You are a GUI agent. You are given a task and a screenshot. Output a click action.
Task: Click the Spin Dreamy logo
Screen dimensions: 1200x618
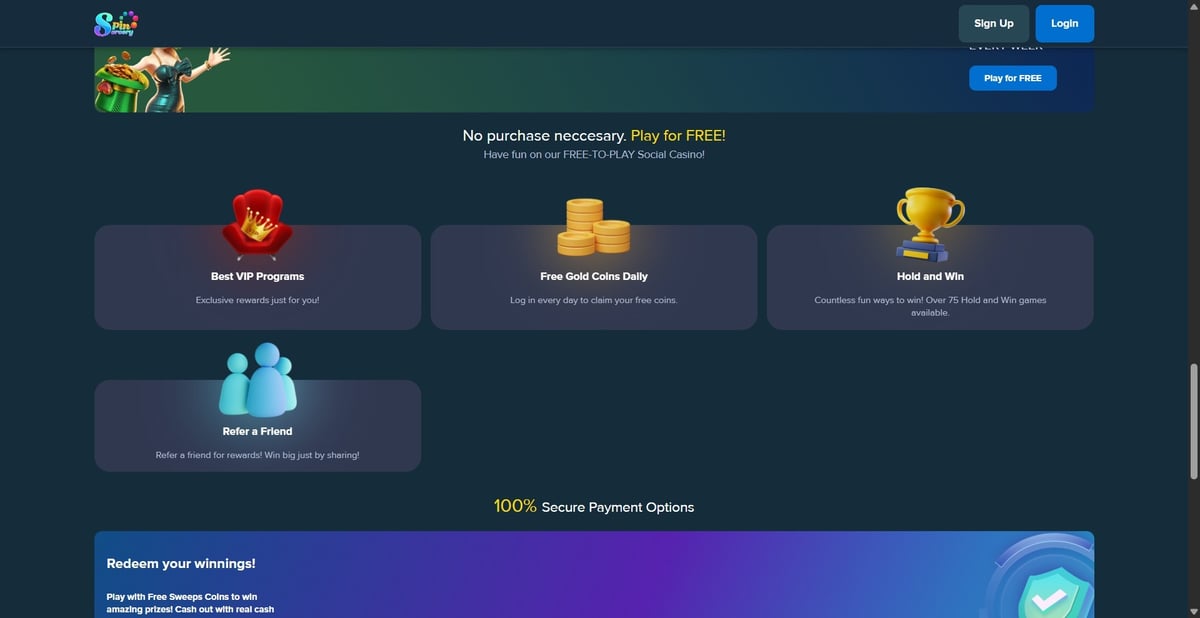point(115,23)
